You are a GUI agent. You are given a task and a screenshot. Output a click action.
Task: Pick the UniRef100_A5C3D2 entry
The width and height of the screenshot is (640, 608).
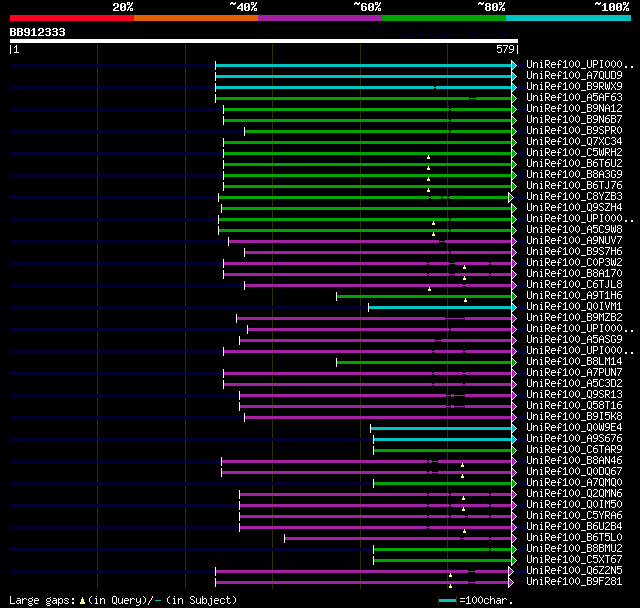(574, 384)
